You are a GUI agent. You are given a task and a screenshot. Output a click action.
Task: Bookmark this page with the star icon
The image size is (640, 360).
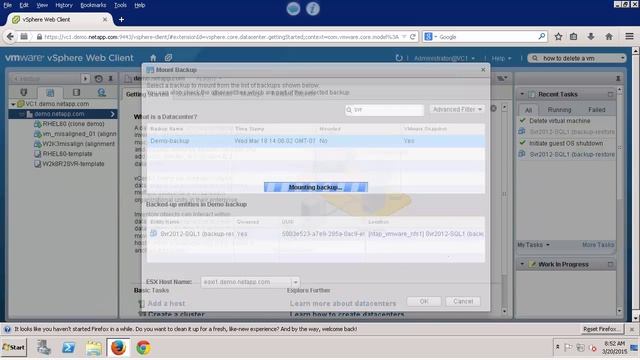pos(558,37)
